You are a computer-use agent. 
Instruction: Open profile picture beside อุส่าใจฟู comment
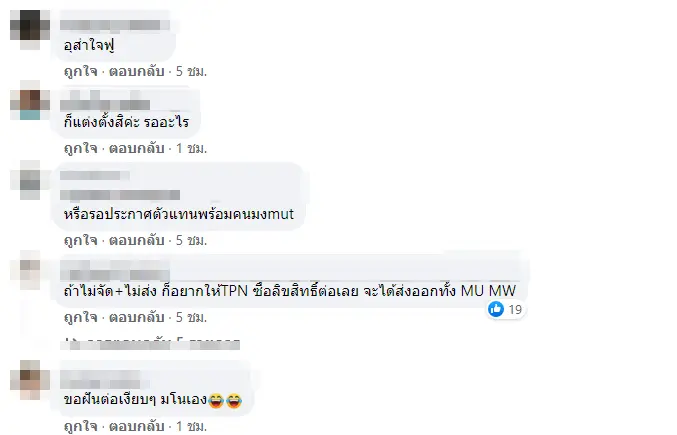coord(30,29)
